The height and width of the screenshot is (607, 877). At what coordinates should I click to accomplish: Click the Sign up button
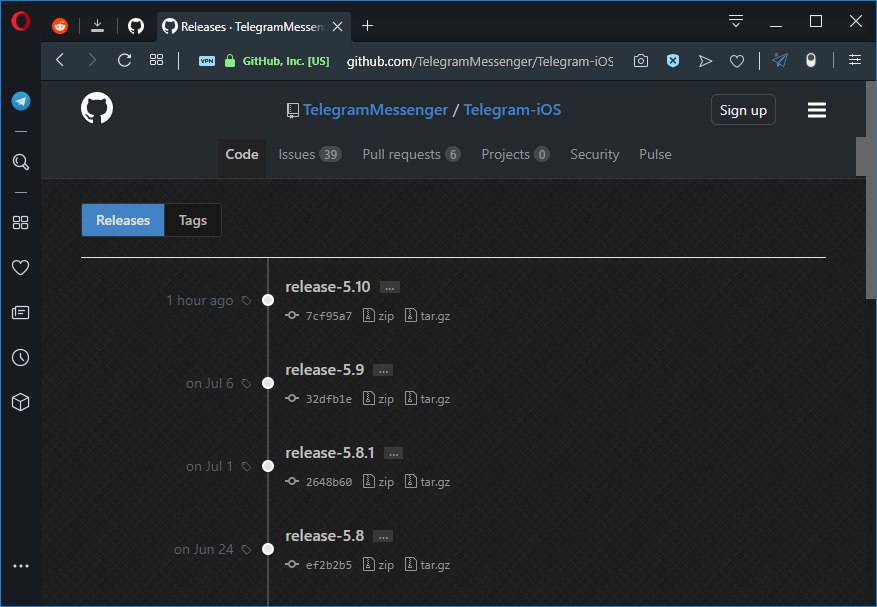click(743, 110)
